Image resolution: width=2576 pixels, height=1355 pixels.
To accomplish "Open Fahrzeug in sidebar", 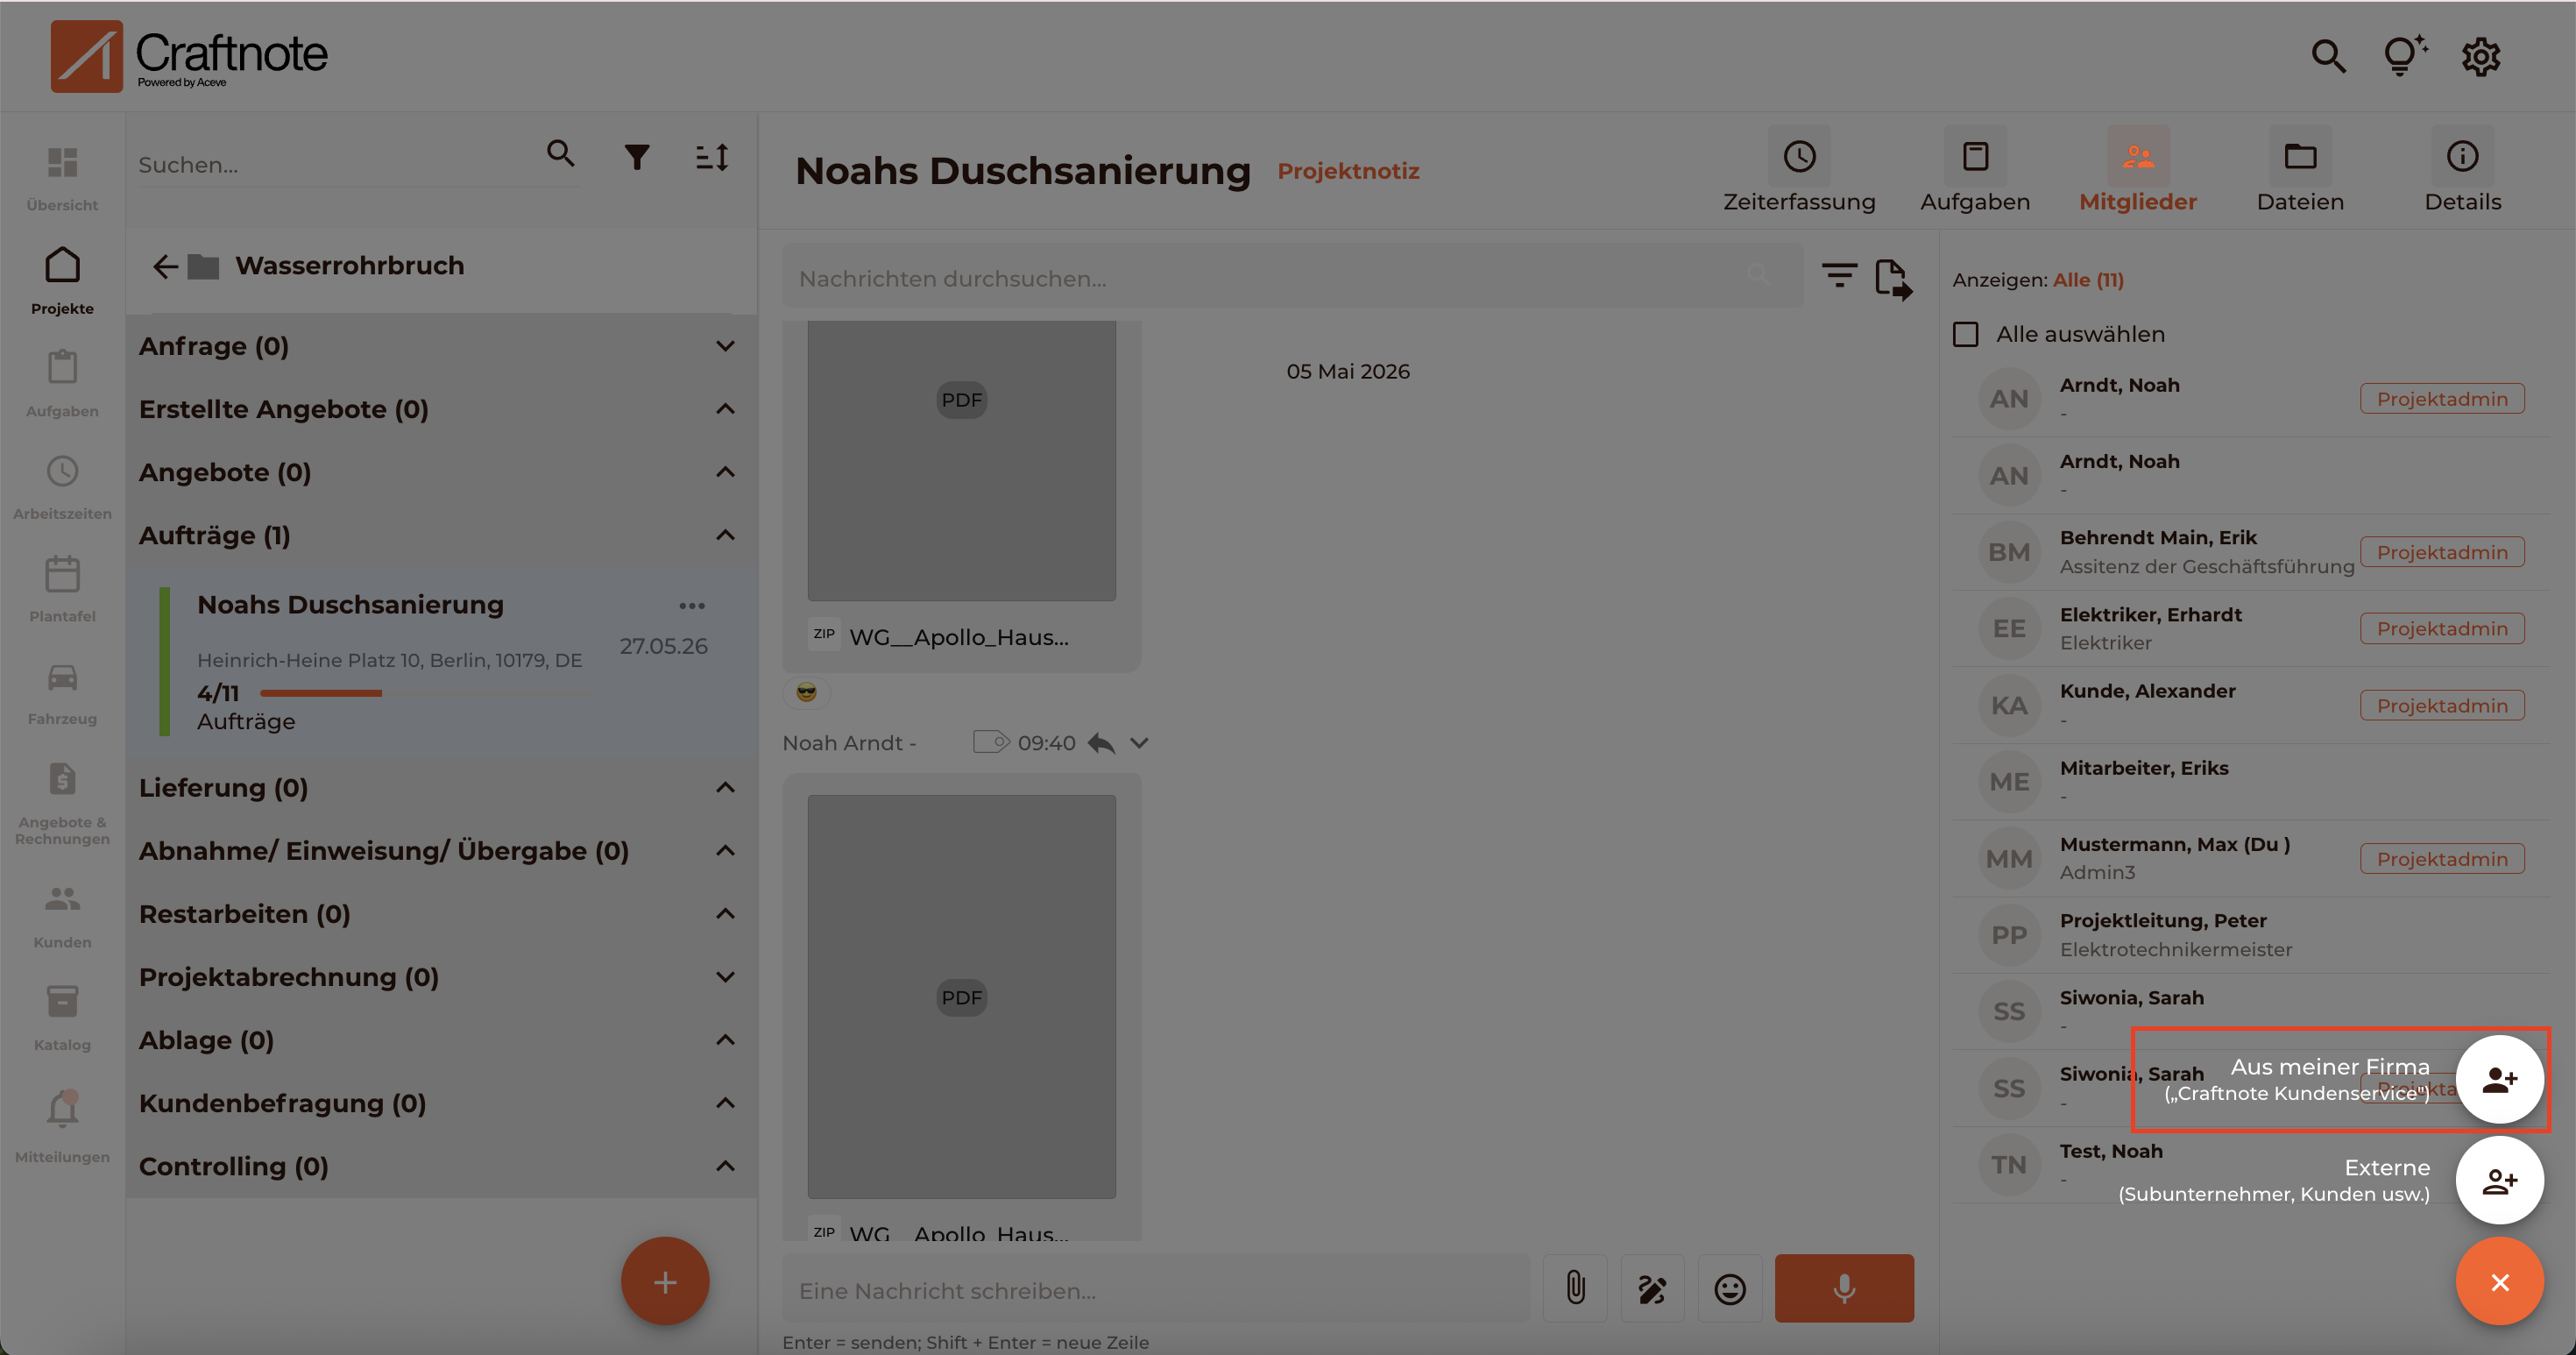I will point(62,692).
